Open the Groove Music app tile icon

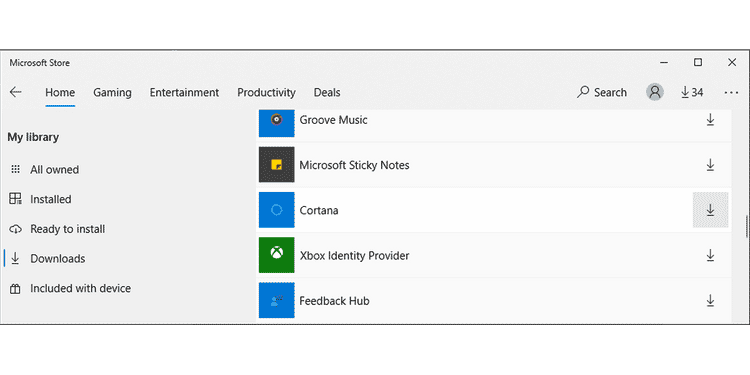tap(276, 123)
